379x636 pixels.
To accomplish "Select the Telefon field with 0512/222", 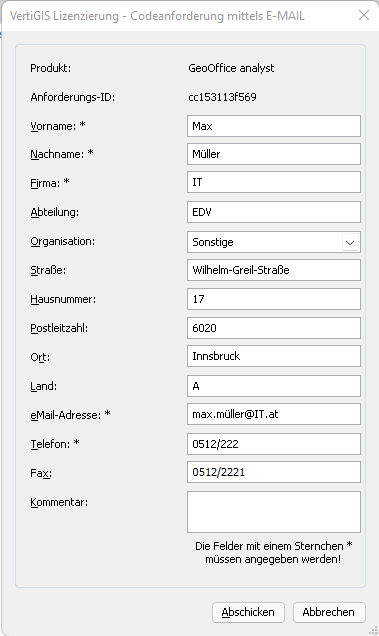I will pos(274,444).
